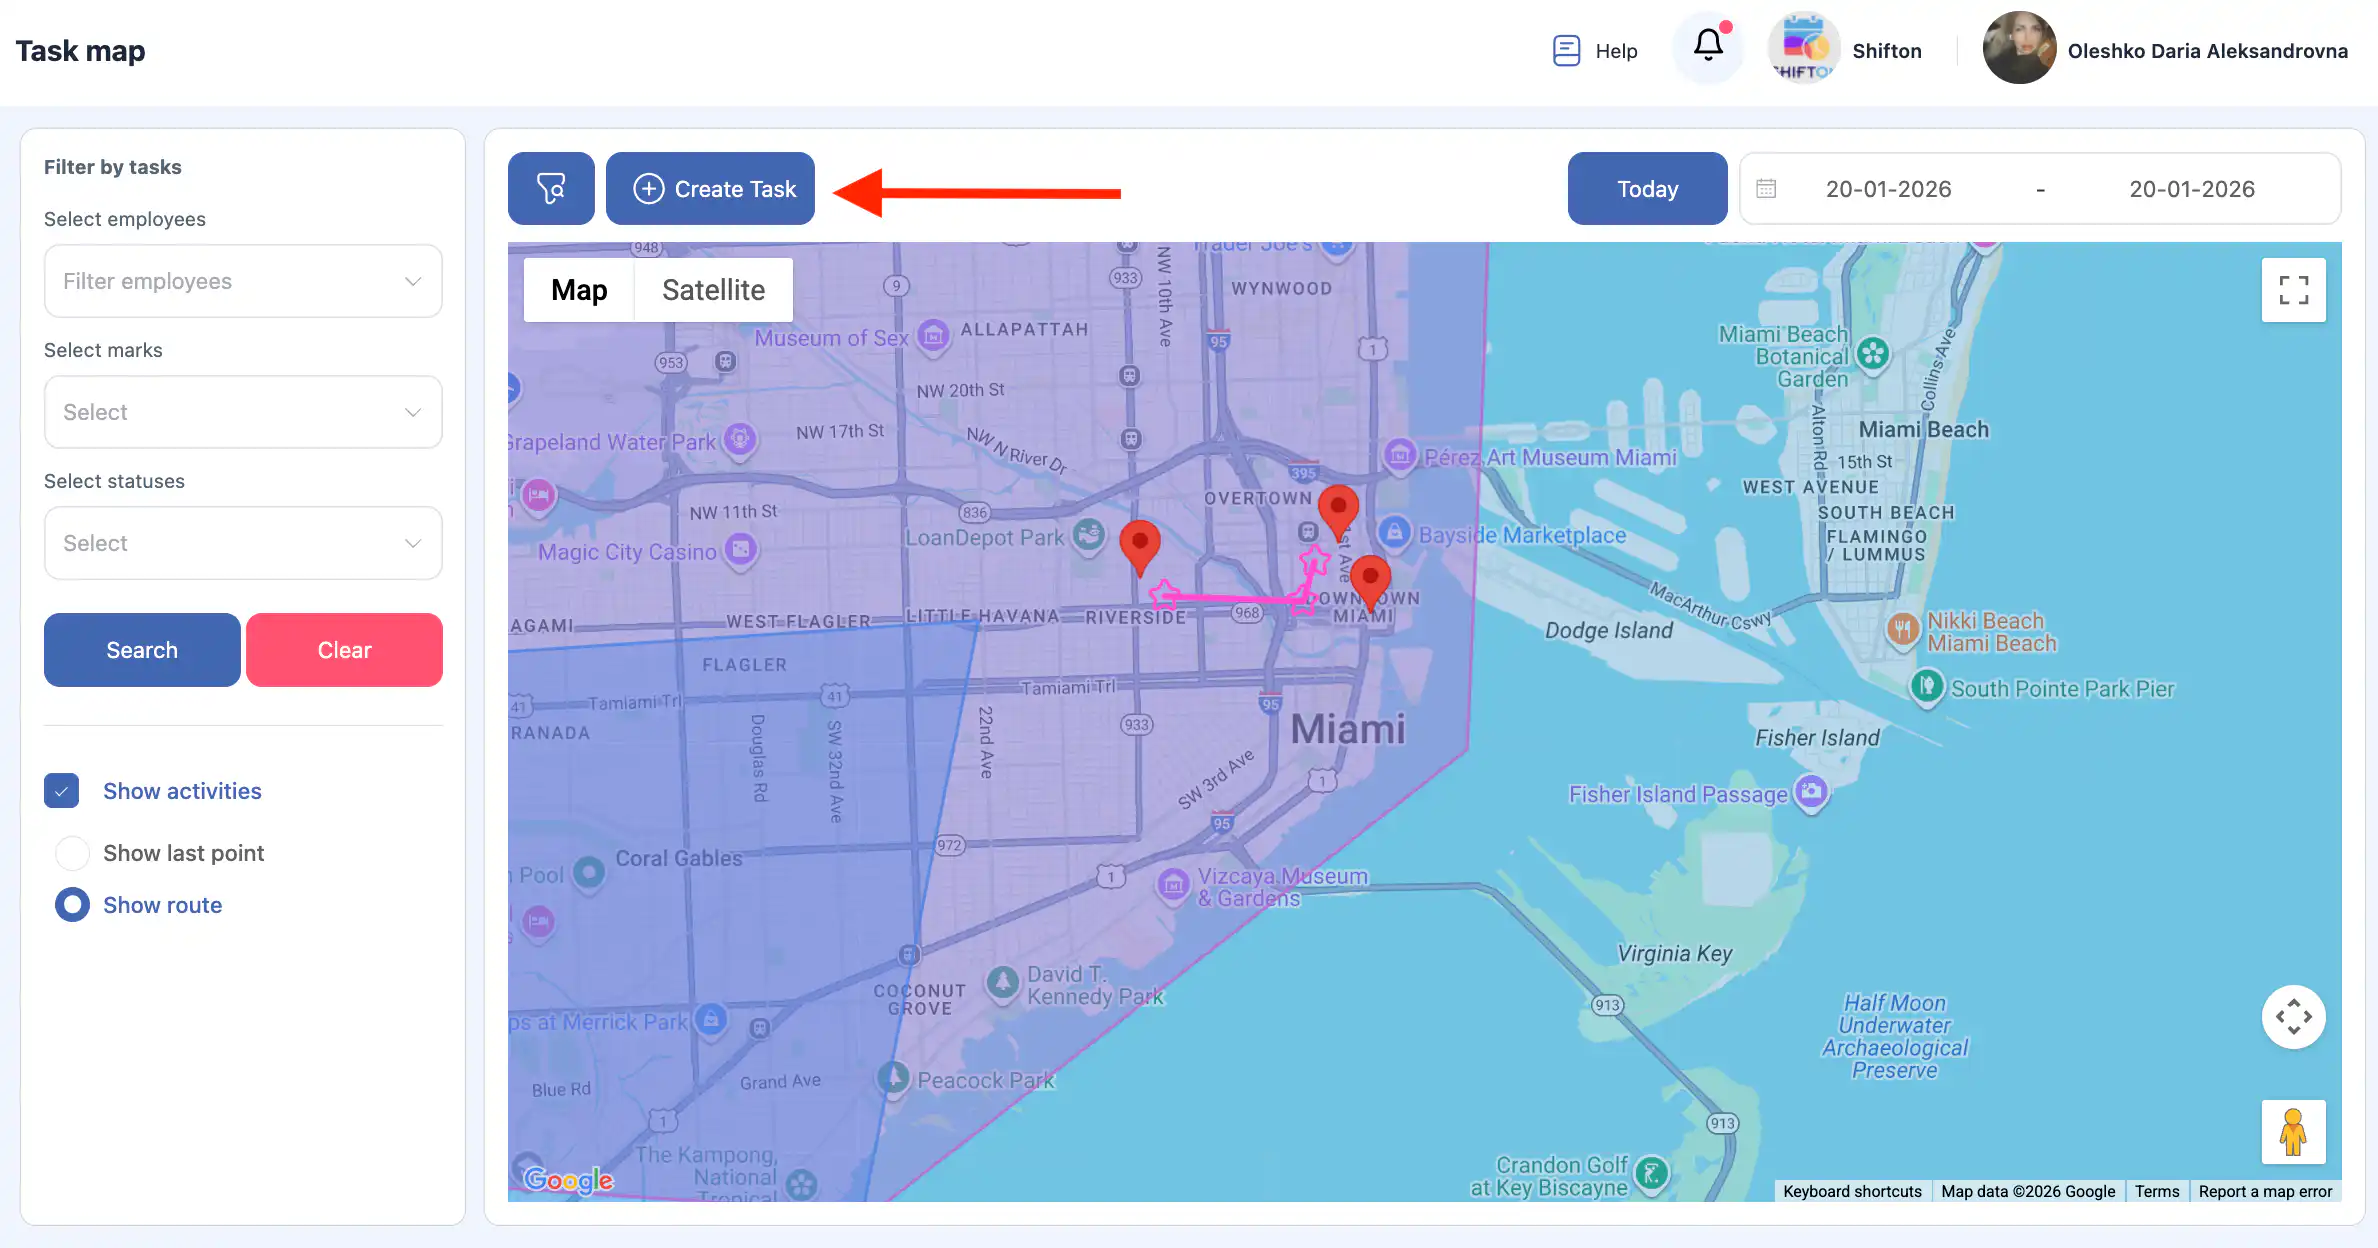
Task: Toggle fullscreen map view
Action: pyautogui.click(x=2293, y=290)
